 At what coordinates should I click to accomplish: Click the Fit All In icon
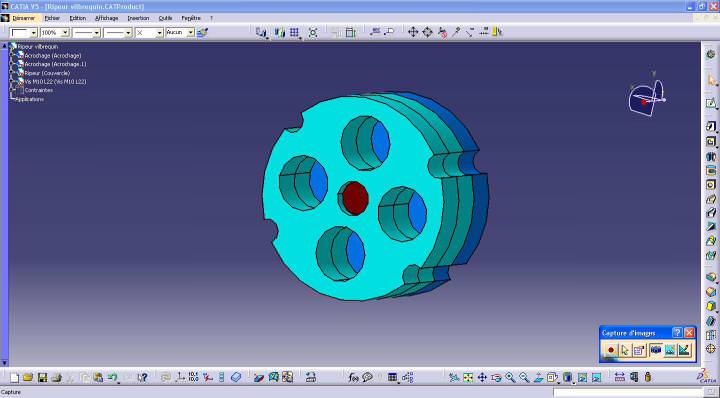click(x=468, y=377)
